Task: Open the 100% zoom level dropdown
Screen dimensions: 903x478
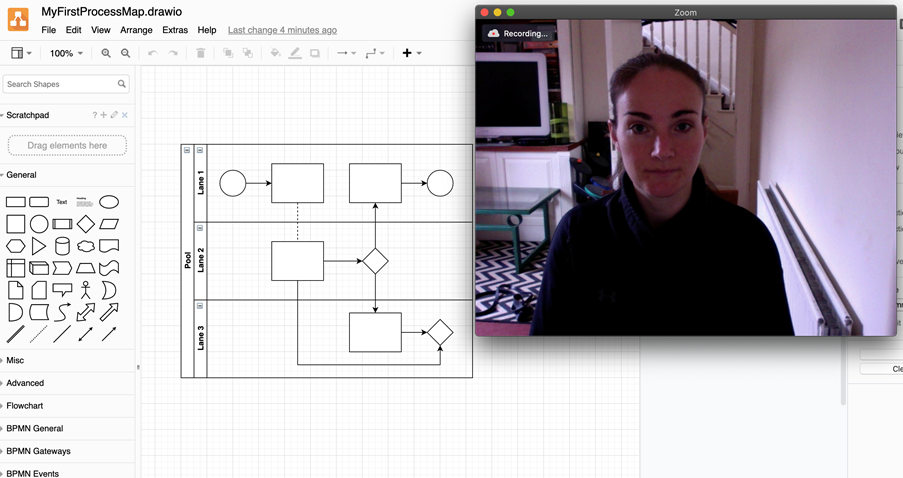Action: (x=67, y=53)
